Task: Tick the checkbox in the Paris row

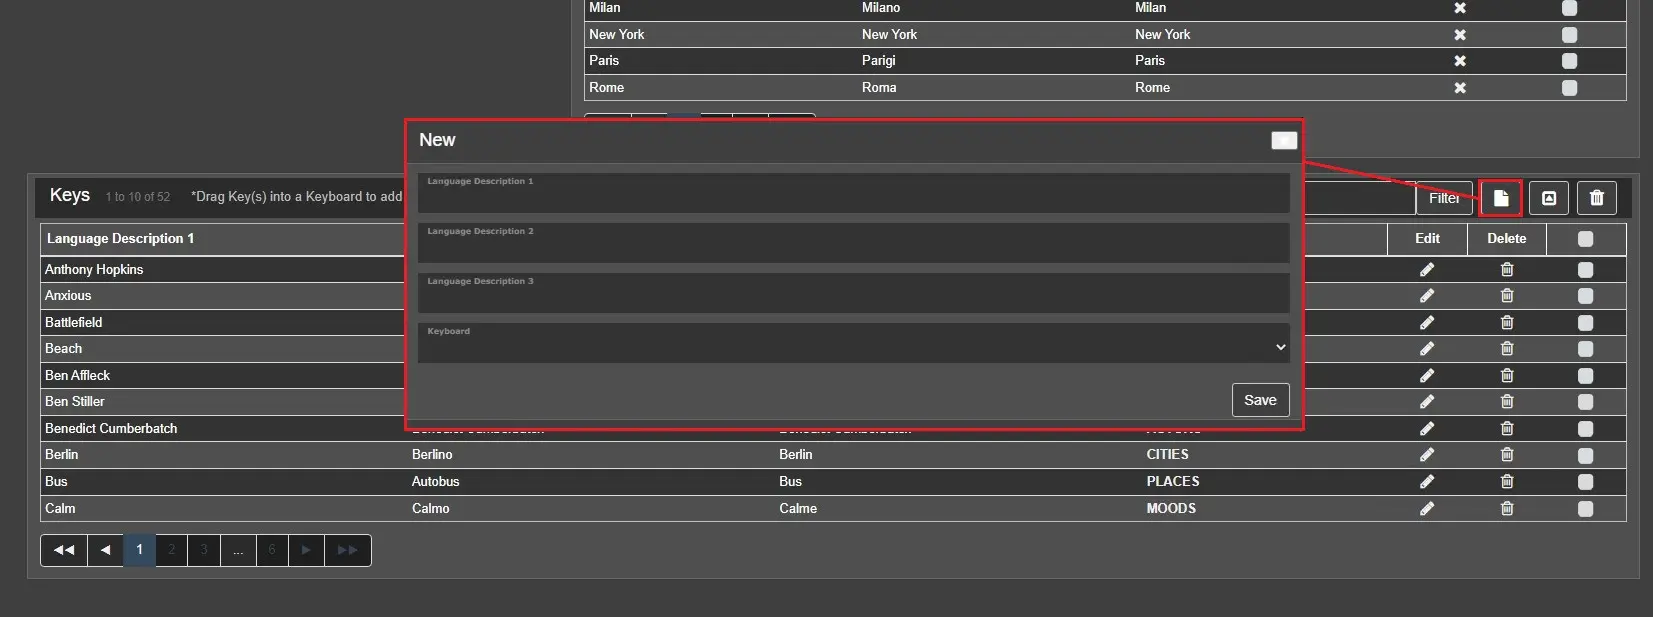Action: point(1569,61)
